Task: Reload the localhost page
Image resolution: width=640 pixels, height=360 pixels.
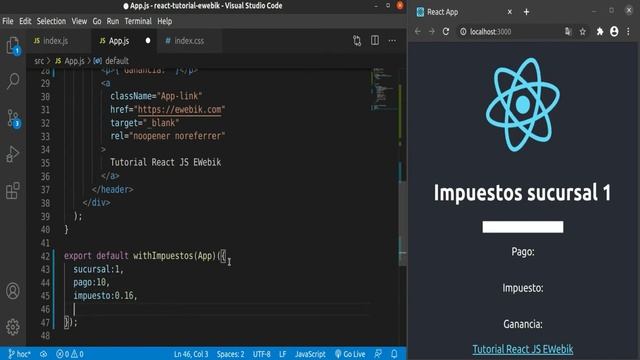Action: (446, 31)
